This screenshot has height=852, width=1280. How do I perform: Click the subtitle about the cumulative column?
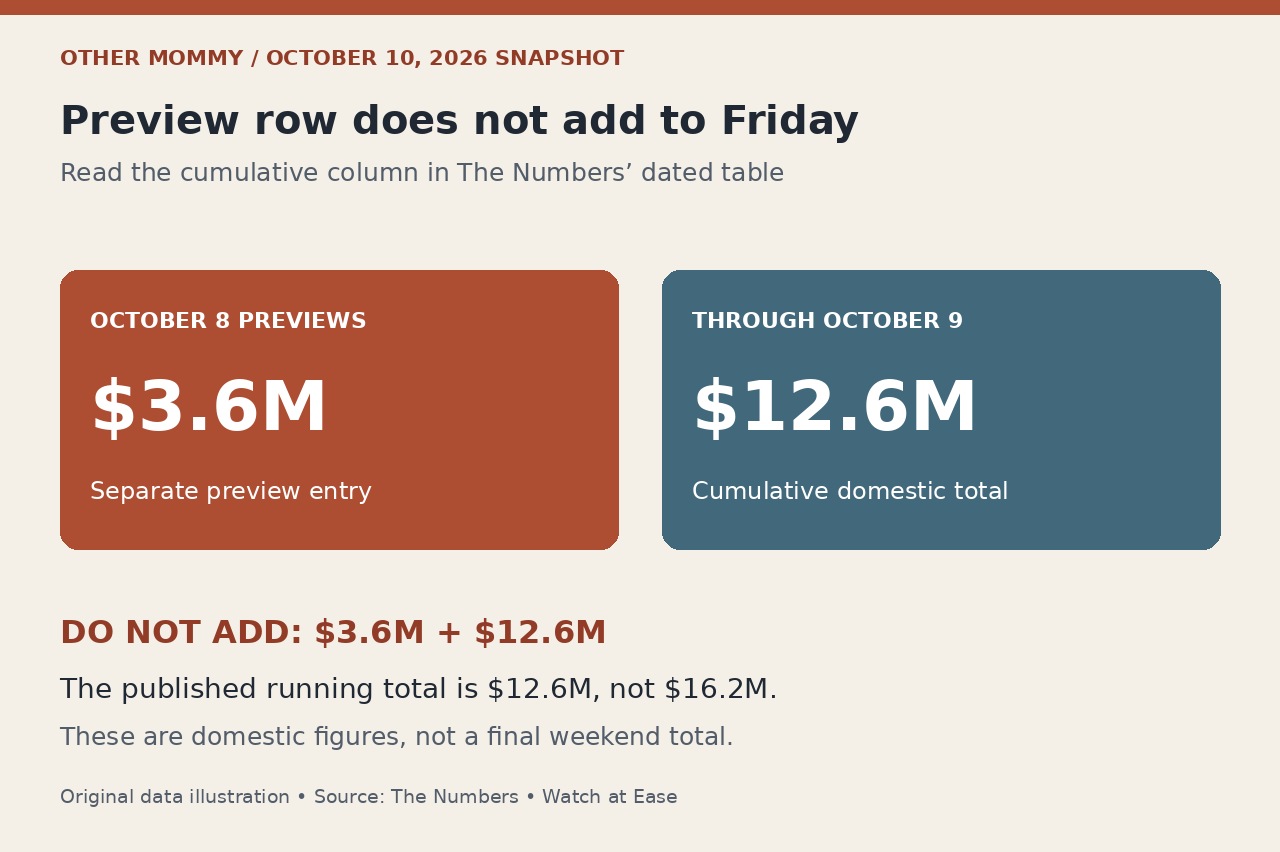coord(422,173)
